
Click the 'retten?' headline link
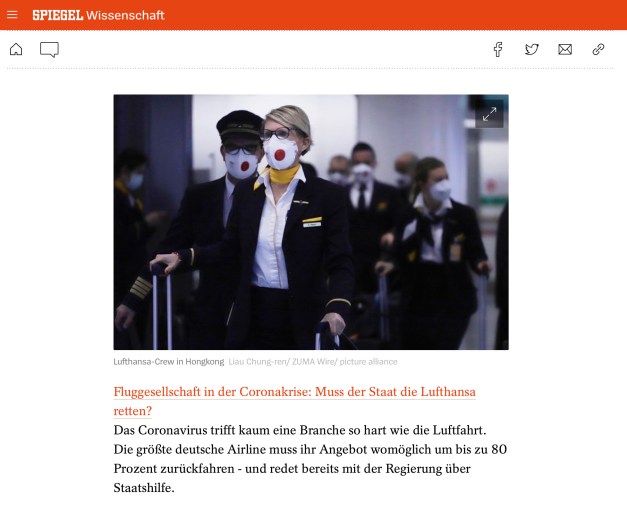click(x=133, y=411)
